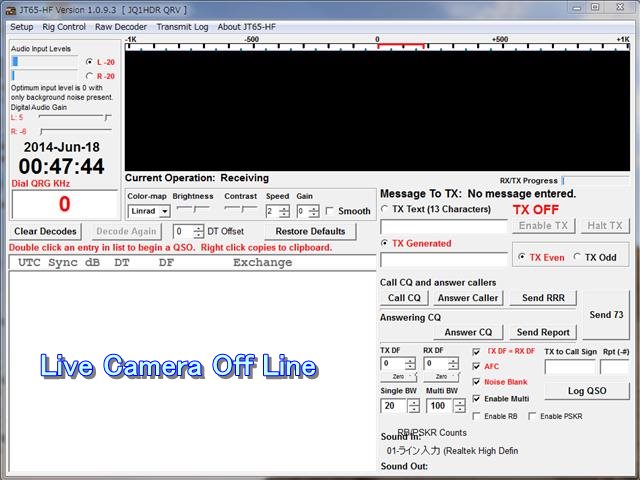Click the DT Offset spinner arrows
Viewport: 640px width, 480px height.
coord(198,231)
